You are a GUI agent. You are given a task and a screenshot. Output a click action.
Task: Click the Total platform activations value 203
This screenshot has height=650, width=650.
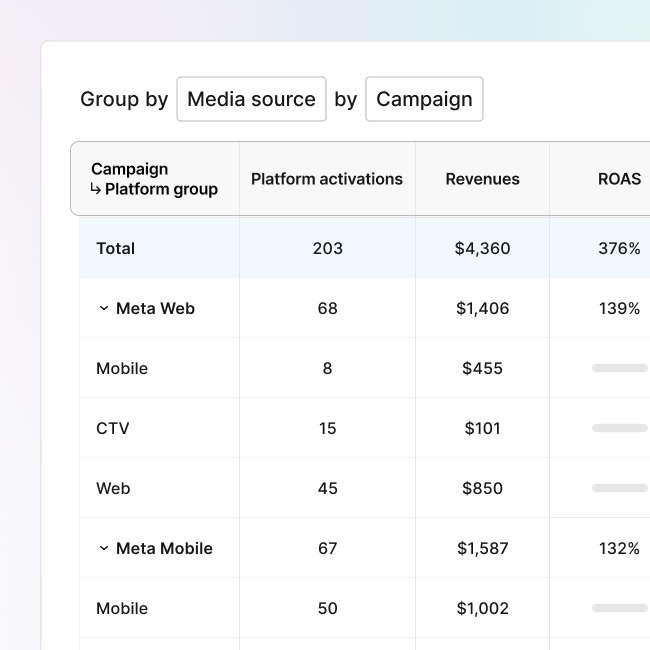coord(327,248)
